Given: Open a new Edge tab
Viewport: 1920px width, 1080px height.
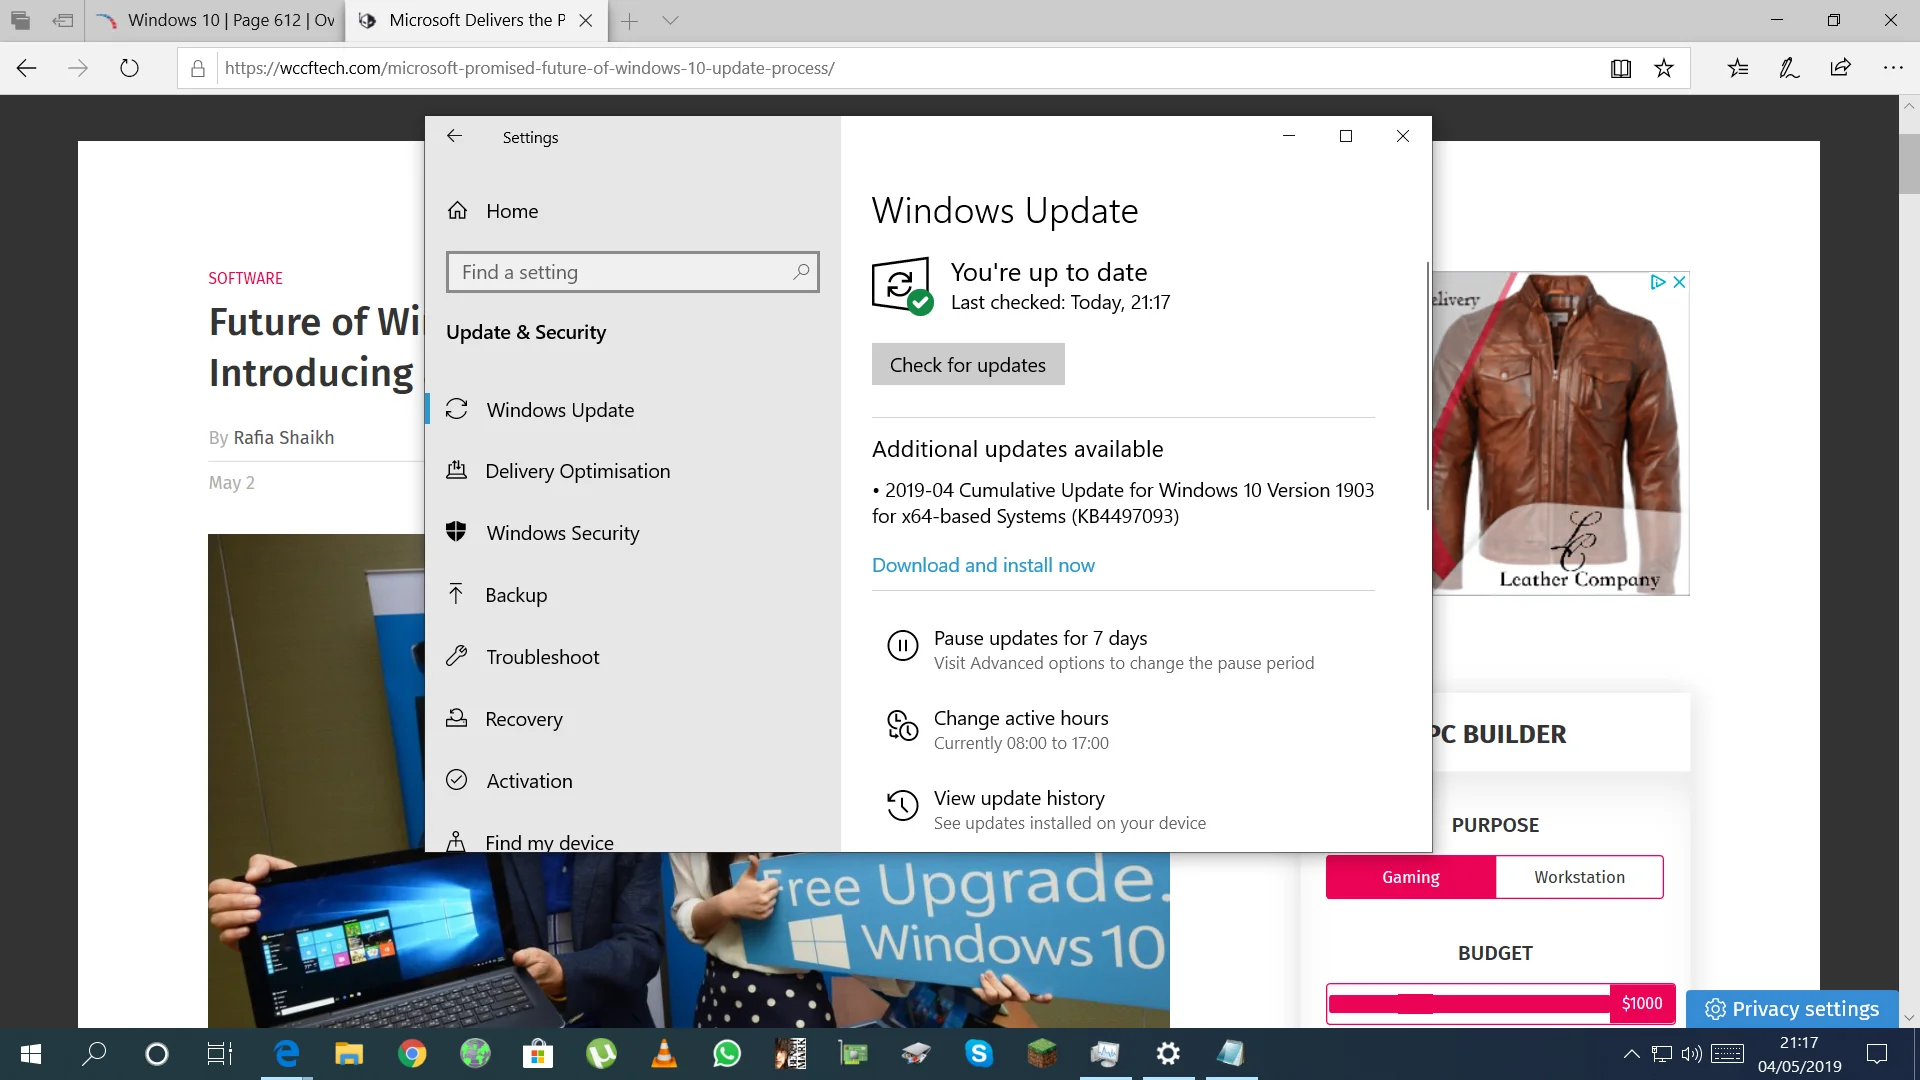Looking at the screenshot, I should [x=629, y=20].
